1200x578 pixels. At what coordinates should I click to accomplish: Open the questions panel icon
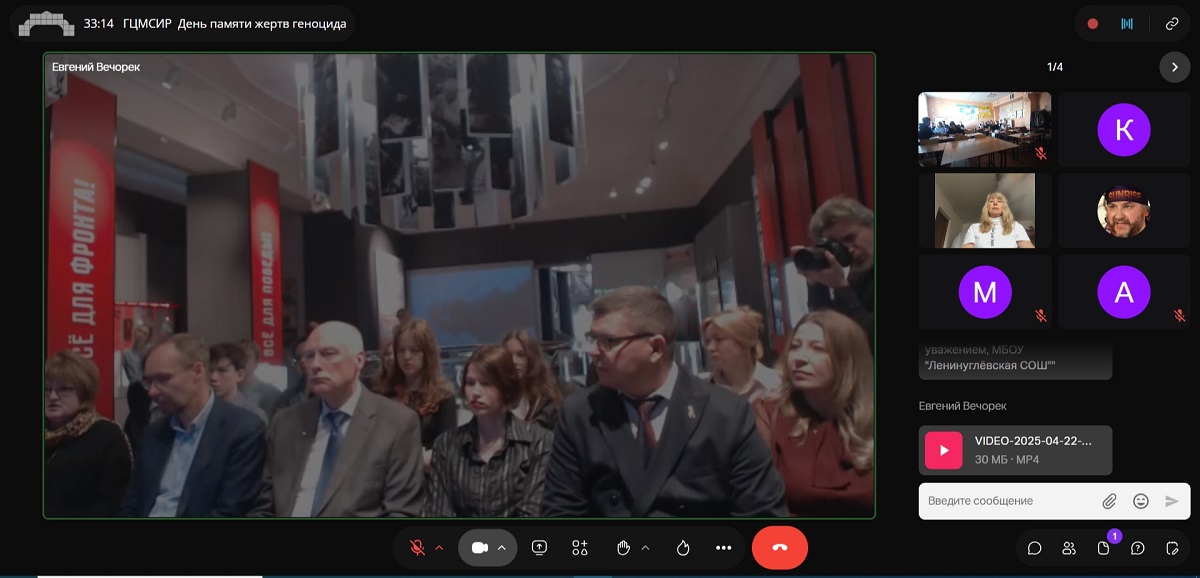(x=1137, y=548)
